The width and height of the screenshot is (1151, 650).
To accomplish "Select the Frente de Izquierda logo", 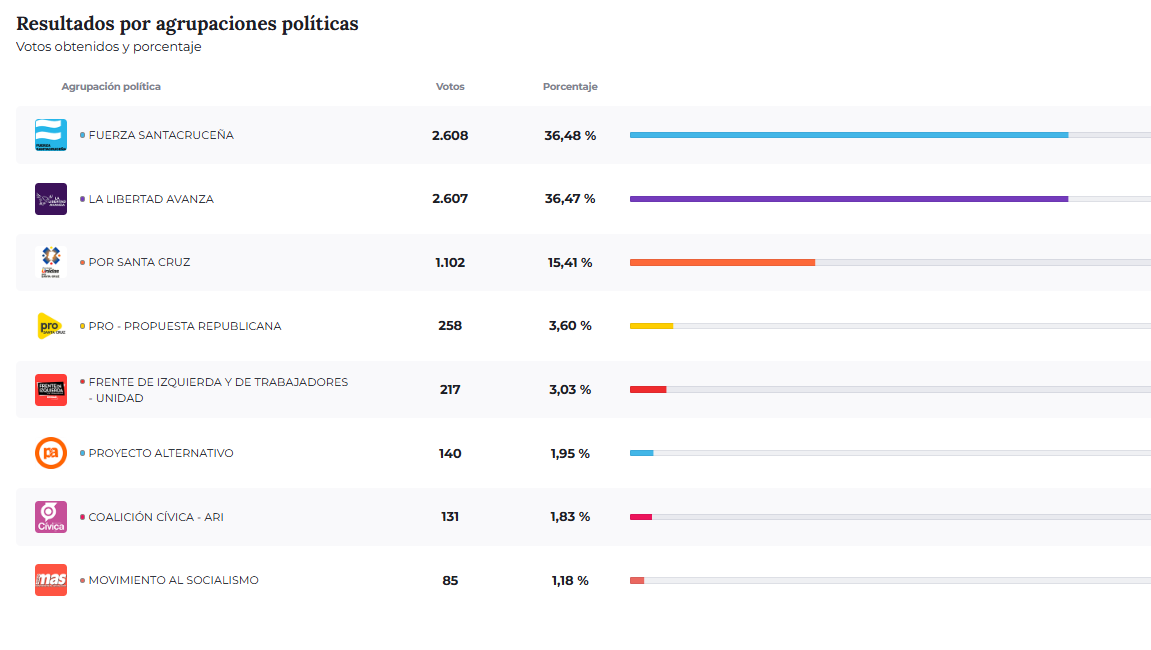I will tap(50, 389).
